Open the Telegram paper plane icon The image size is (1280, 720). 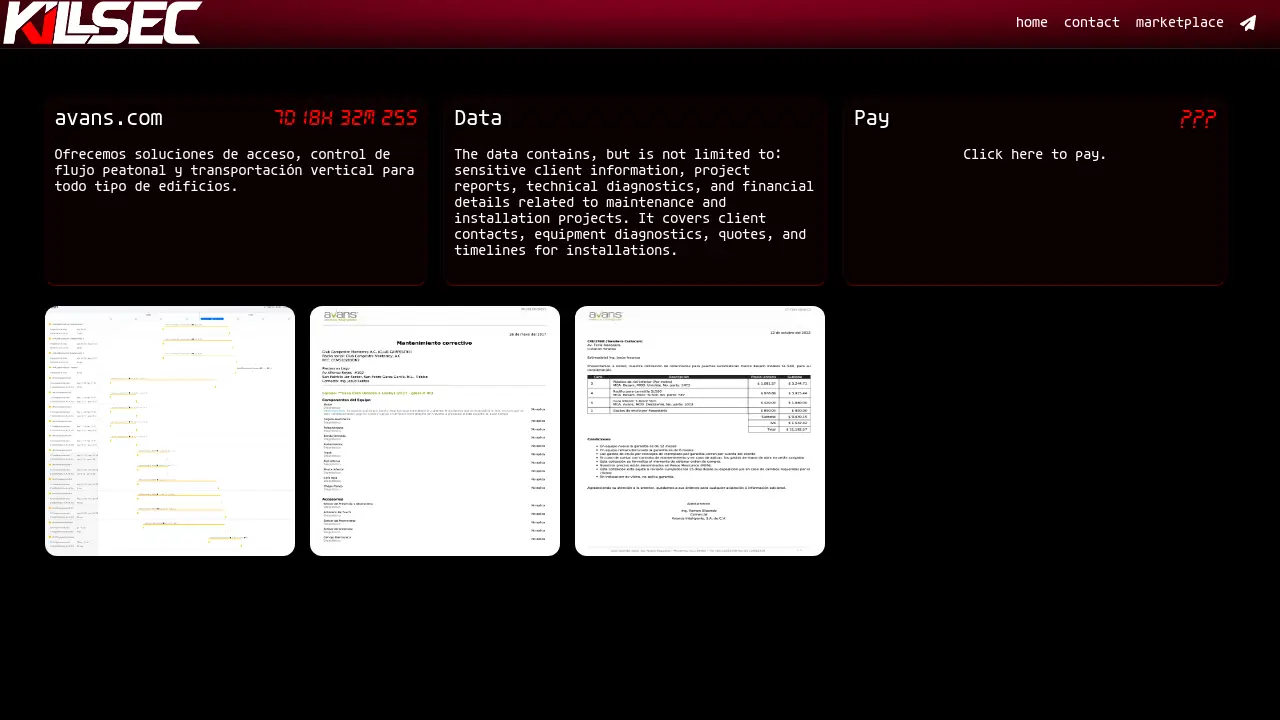[1248, 23]
